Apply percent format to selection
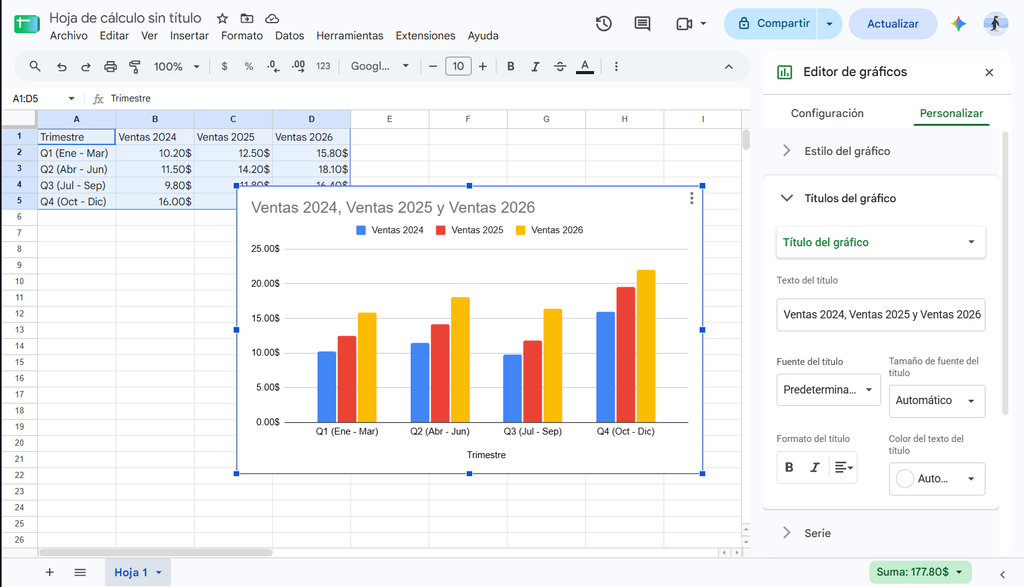Image resolution: width=1024 pixels, height=587 pixels. 248,67
